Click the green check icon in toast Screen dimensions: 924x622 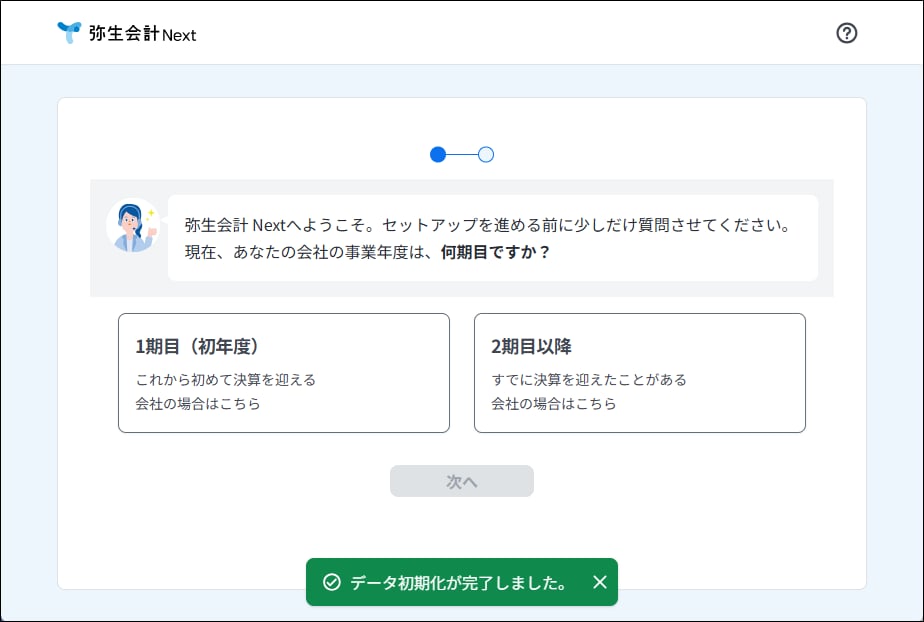tap(332, 582)
